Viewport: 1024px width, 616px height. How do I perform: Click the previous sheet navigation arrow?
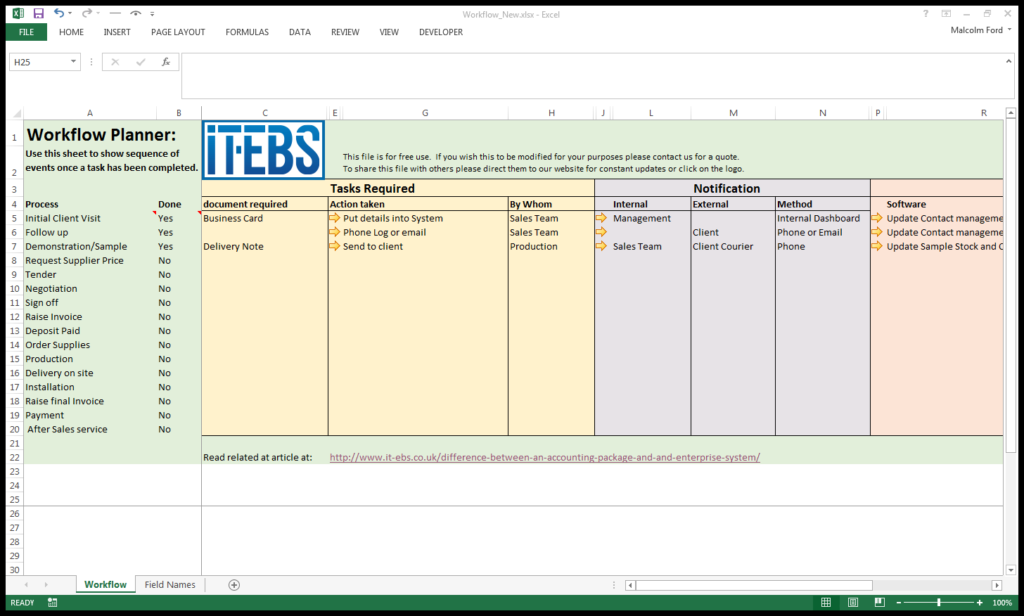(x=26, y=585)
